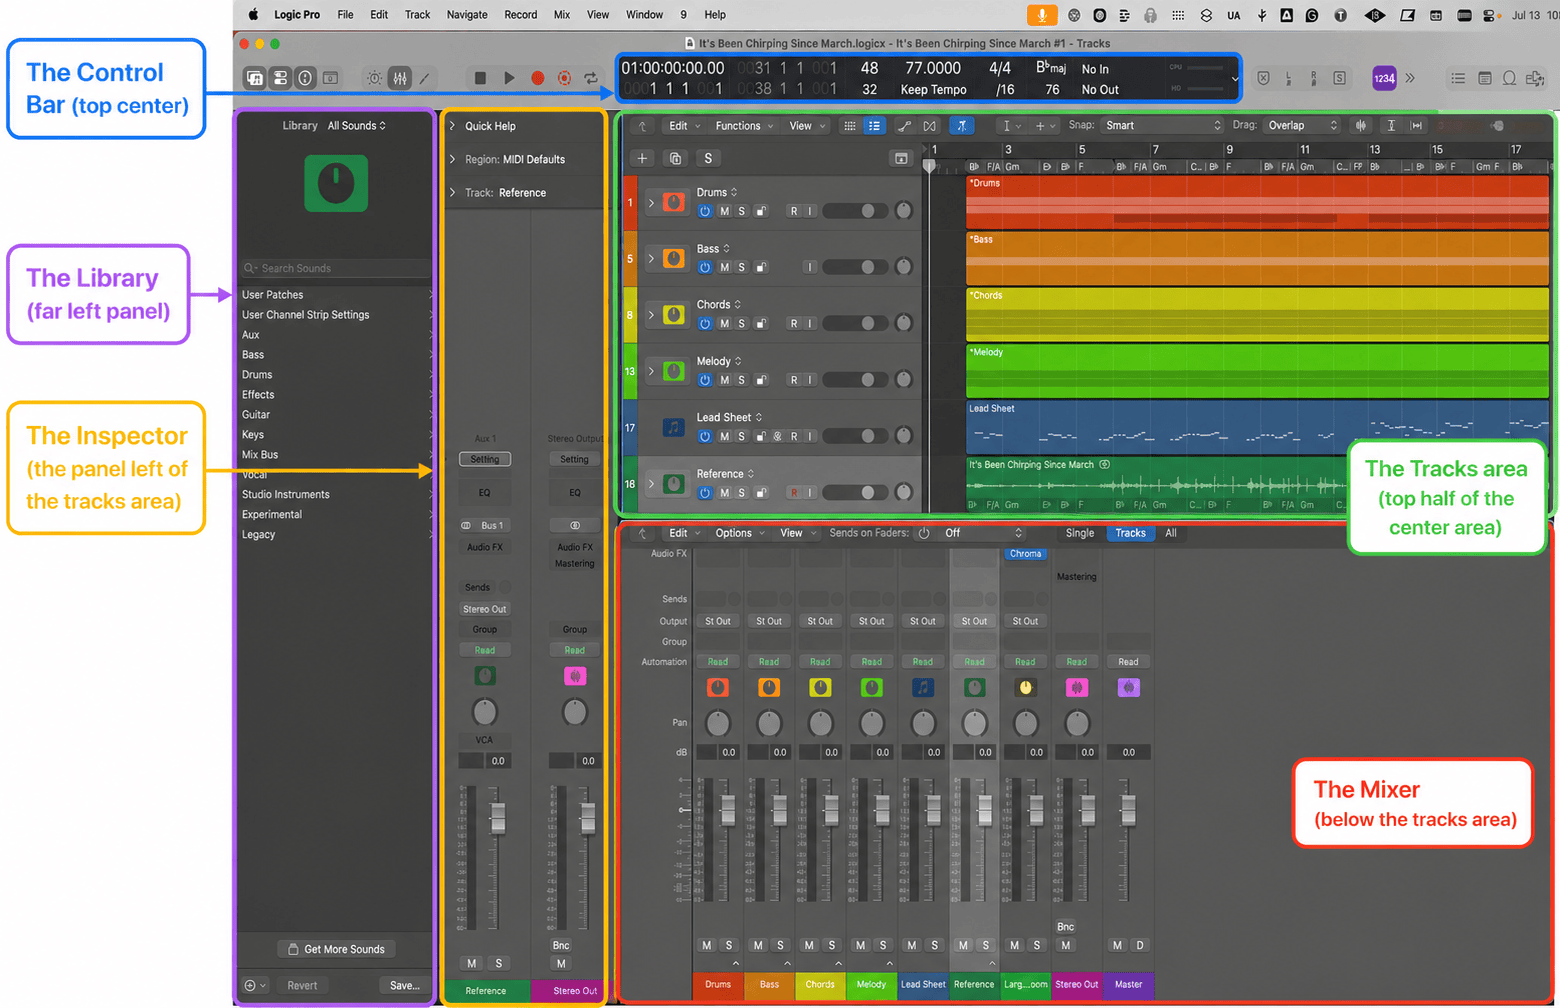Toggle the Solo mode S button in control bar

(1339, 78)
